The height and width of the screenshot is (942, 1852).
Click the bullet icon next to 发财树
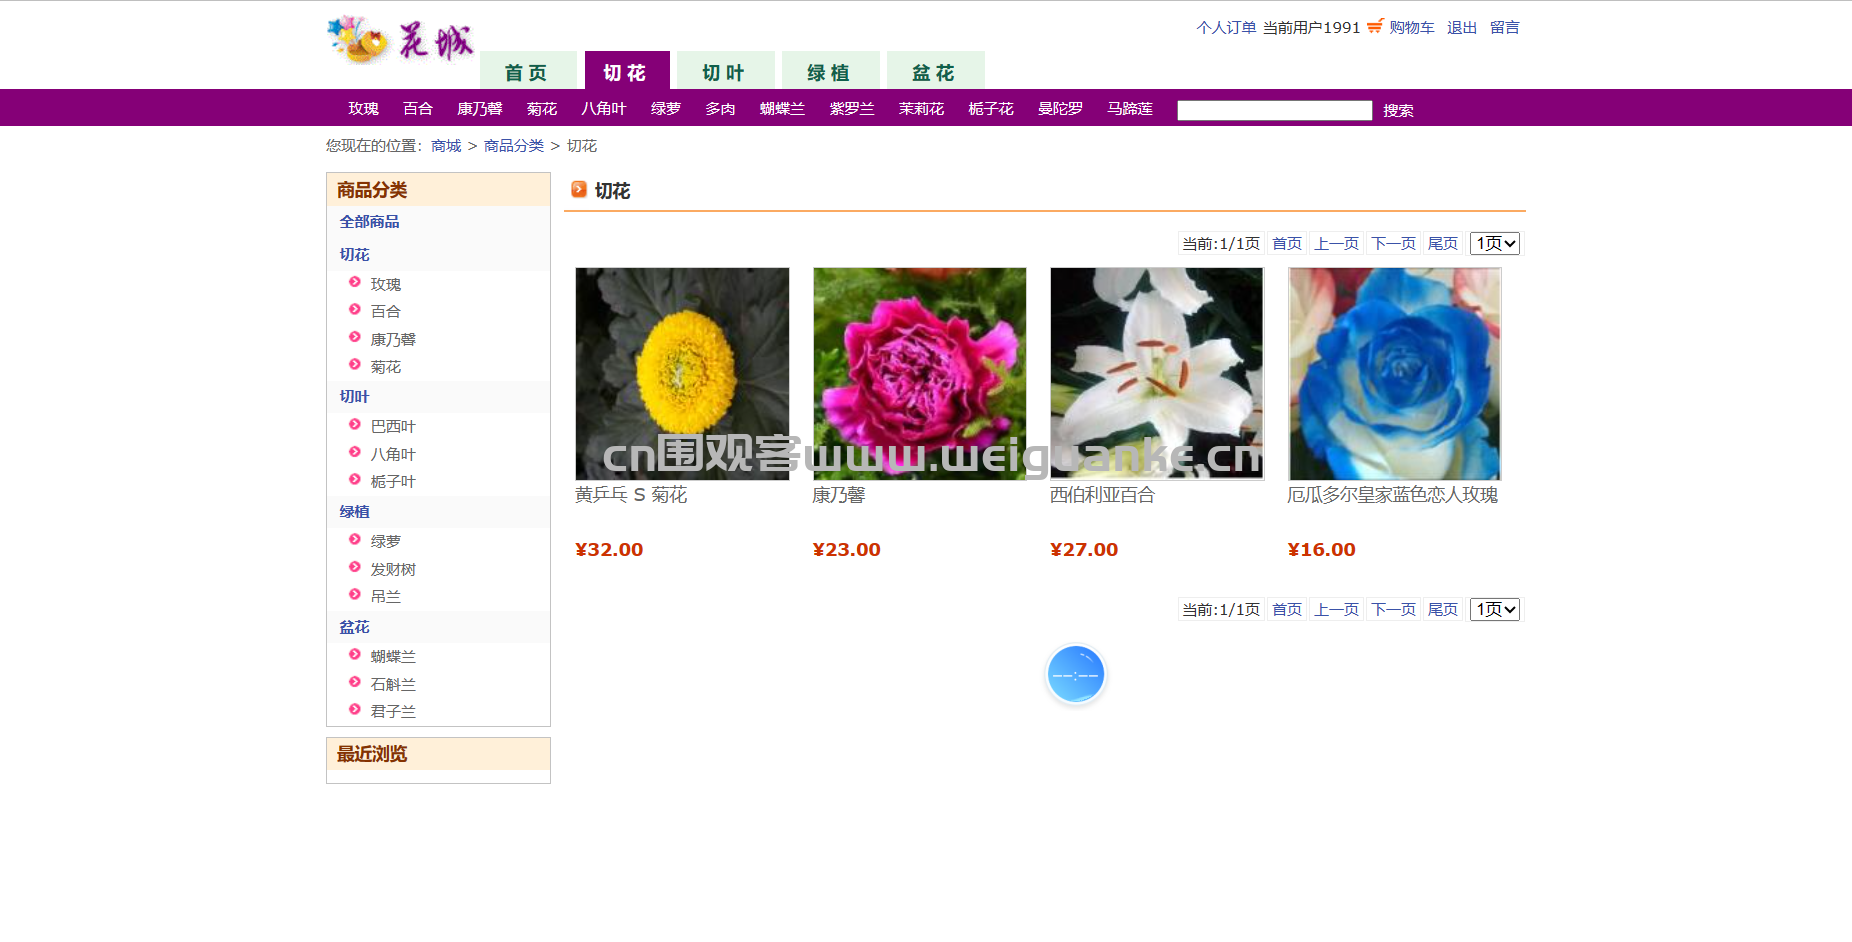tap(355, 567)
